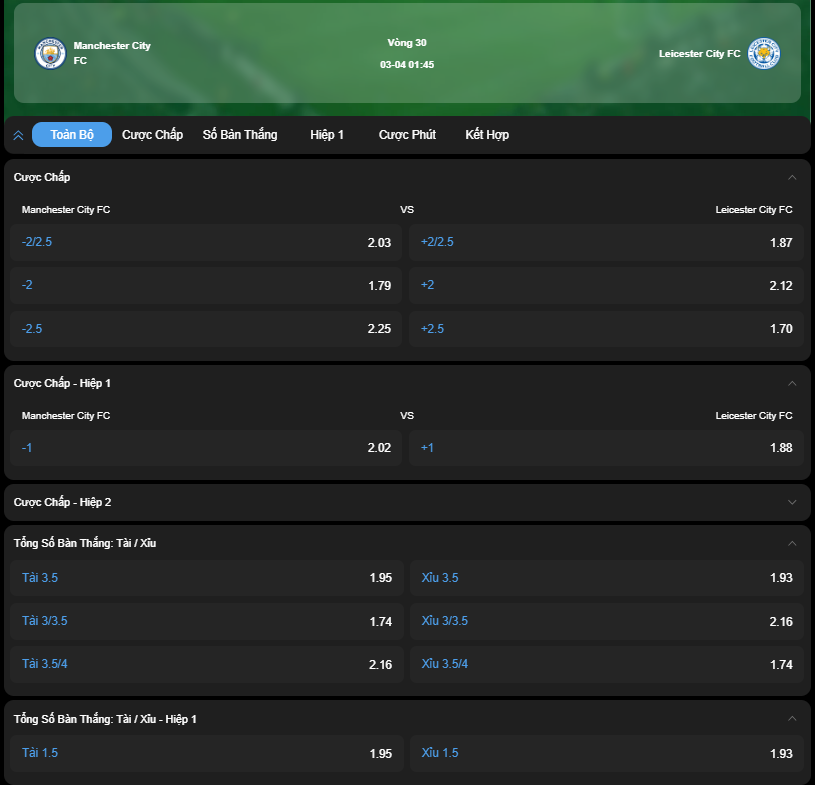Choose first-half Tài 1.5 at 1.95
Viewport: 815px width, 785px height.
[x=207, y=753]
